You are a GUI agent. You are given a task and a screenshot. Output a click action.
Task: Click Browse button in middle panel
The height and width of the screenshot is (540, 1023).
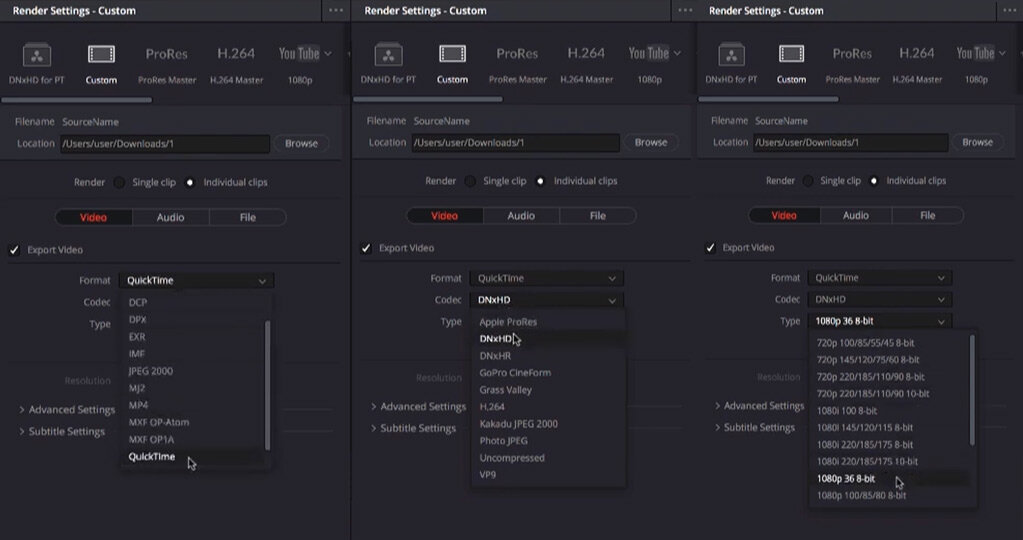pos(650,142)
